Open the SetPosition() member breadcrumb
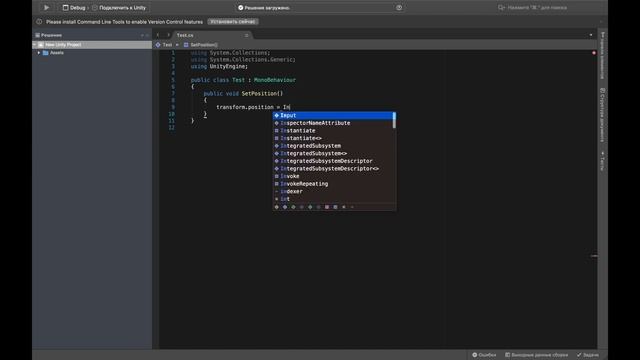 [x=200, y=44]
